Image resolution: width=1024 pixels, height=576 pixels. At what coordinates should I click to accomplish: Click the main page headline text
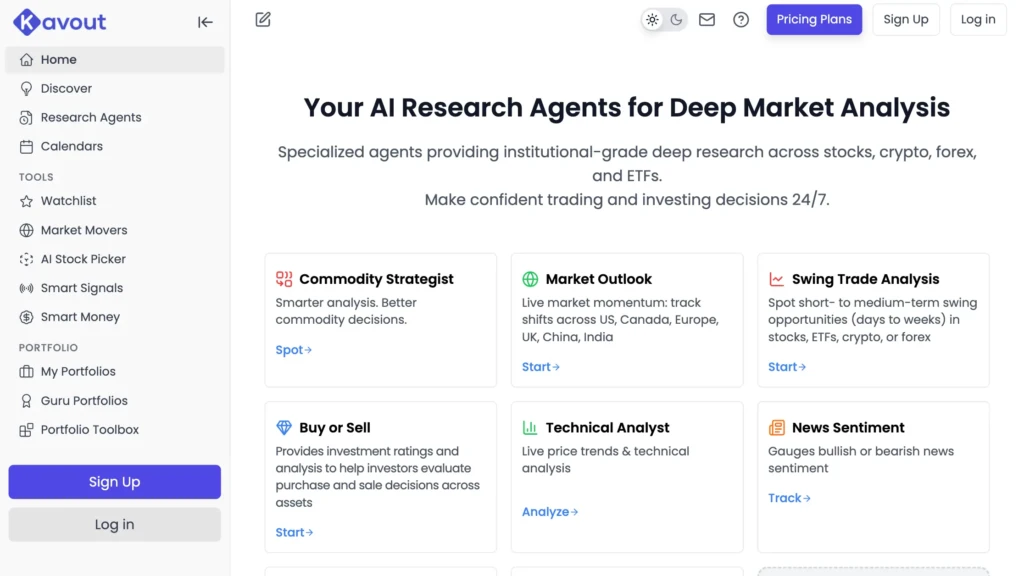tap(627, 108)
